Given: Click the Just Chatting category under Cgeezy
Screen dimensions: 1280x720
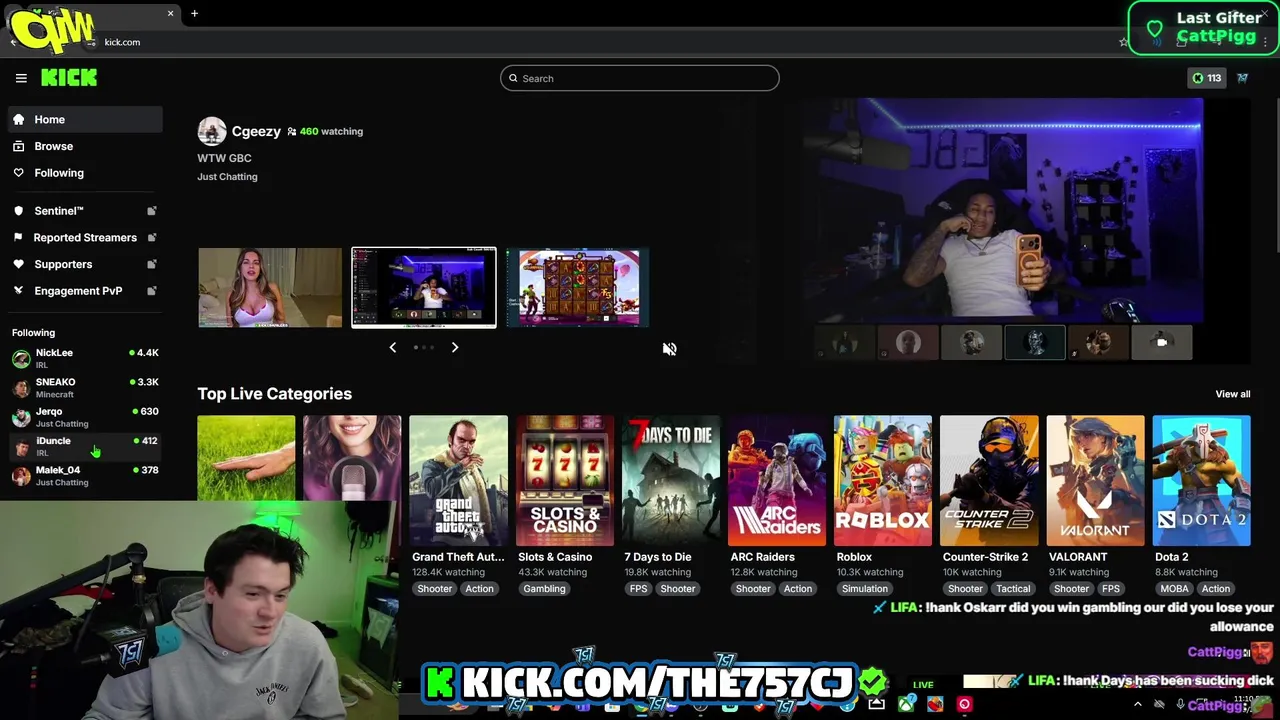Looking at the screenshot, I should [227, 176].
